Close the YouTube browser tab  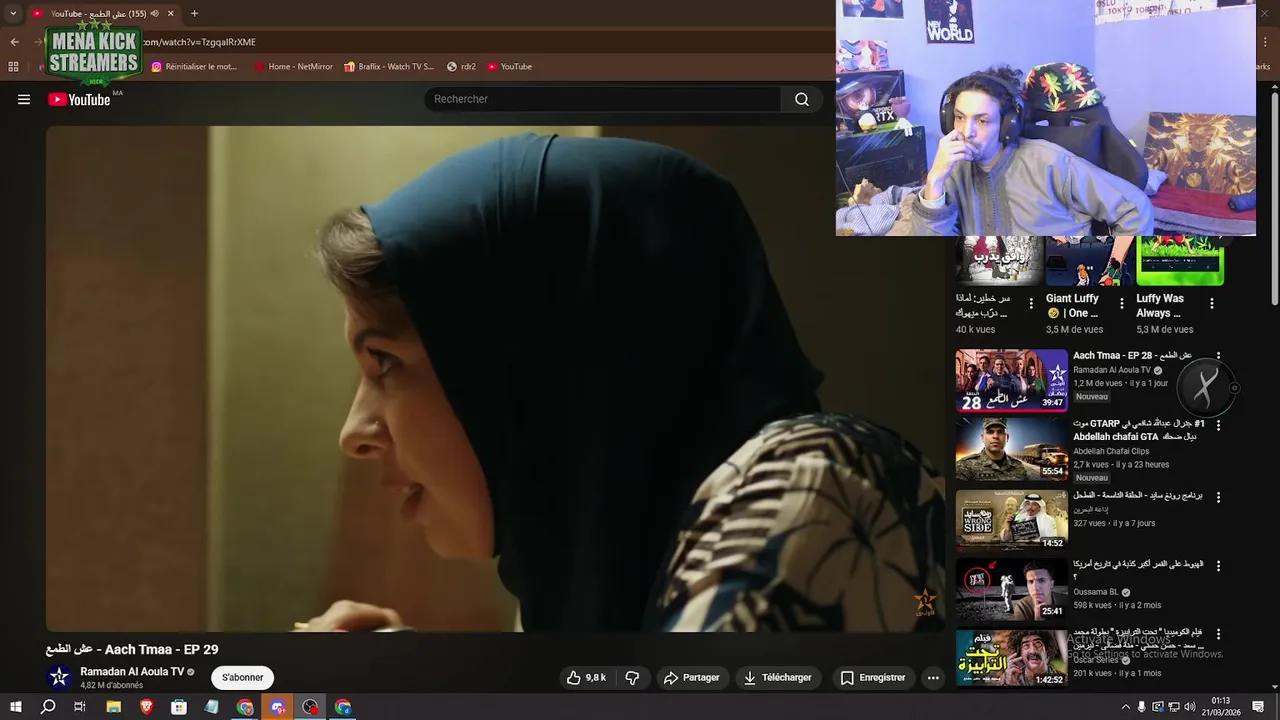[x=171, y=13]
